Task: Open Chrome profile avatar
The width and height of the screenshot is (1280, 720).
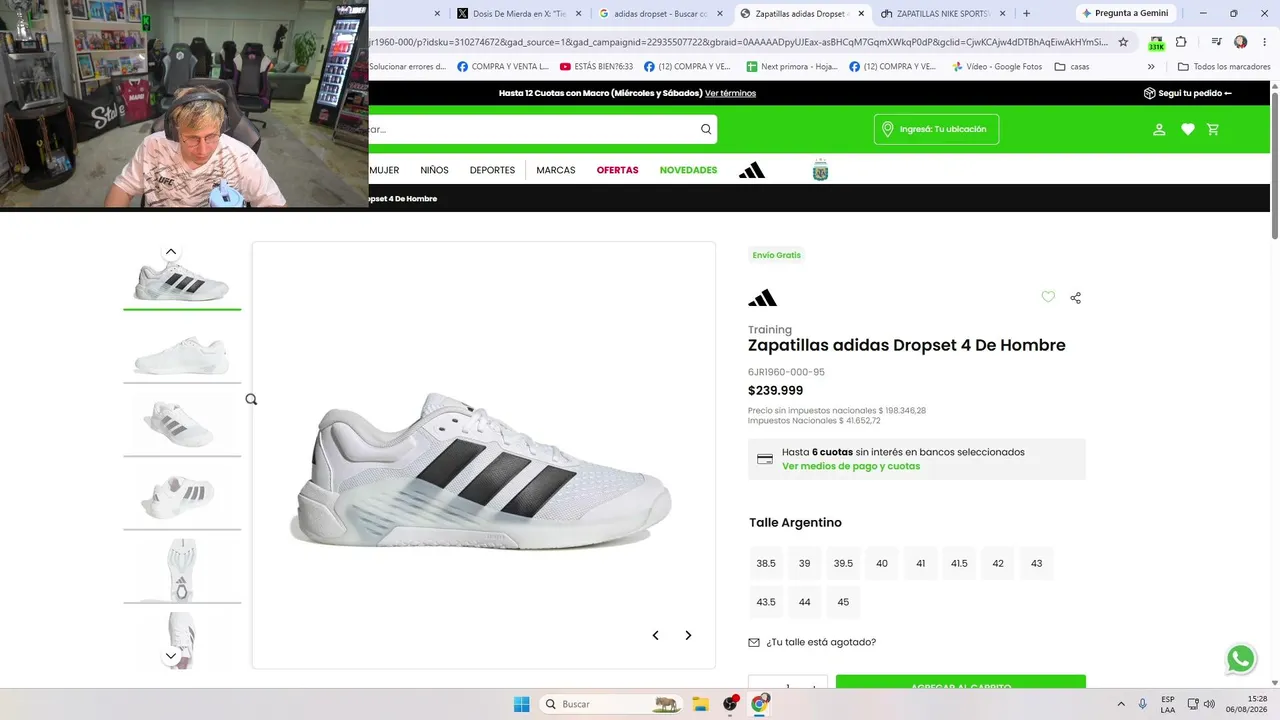Action: point(1241,42)
